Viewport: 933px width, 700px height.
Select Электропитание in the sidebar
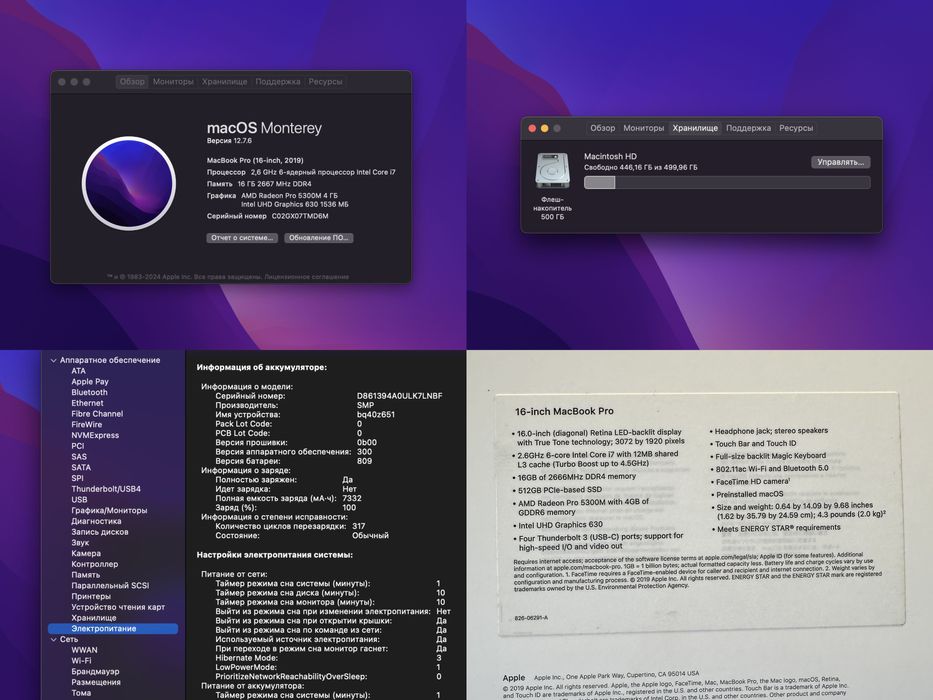112,629
